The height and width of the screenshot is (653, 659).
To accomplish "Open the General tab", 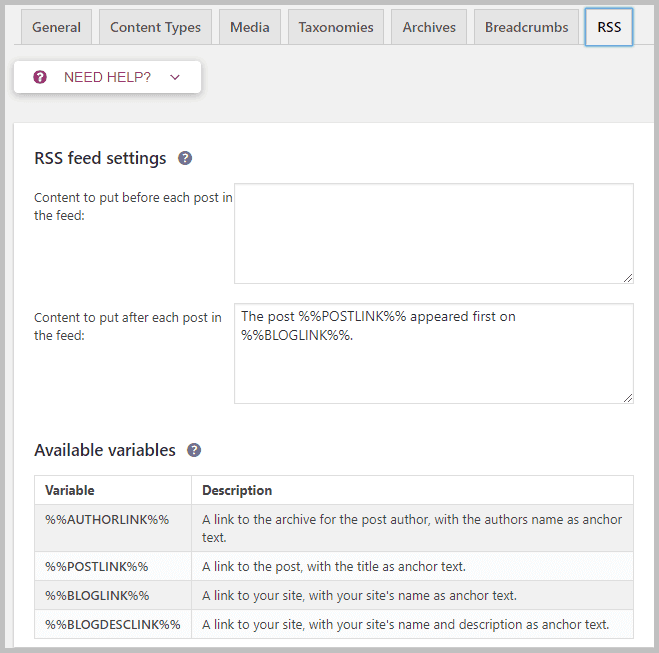I will [x=57, y=27].
